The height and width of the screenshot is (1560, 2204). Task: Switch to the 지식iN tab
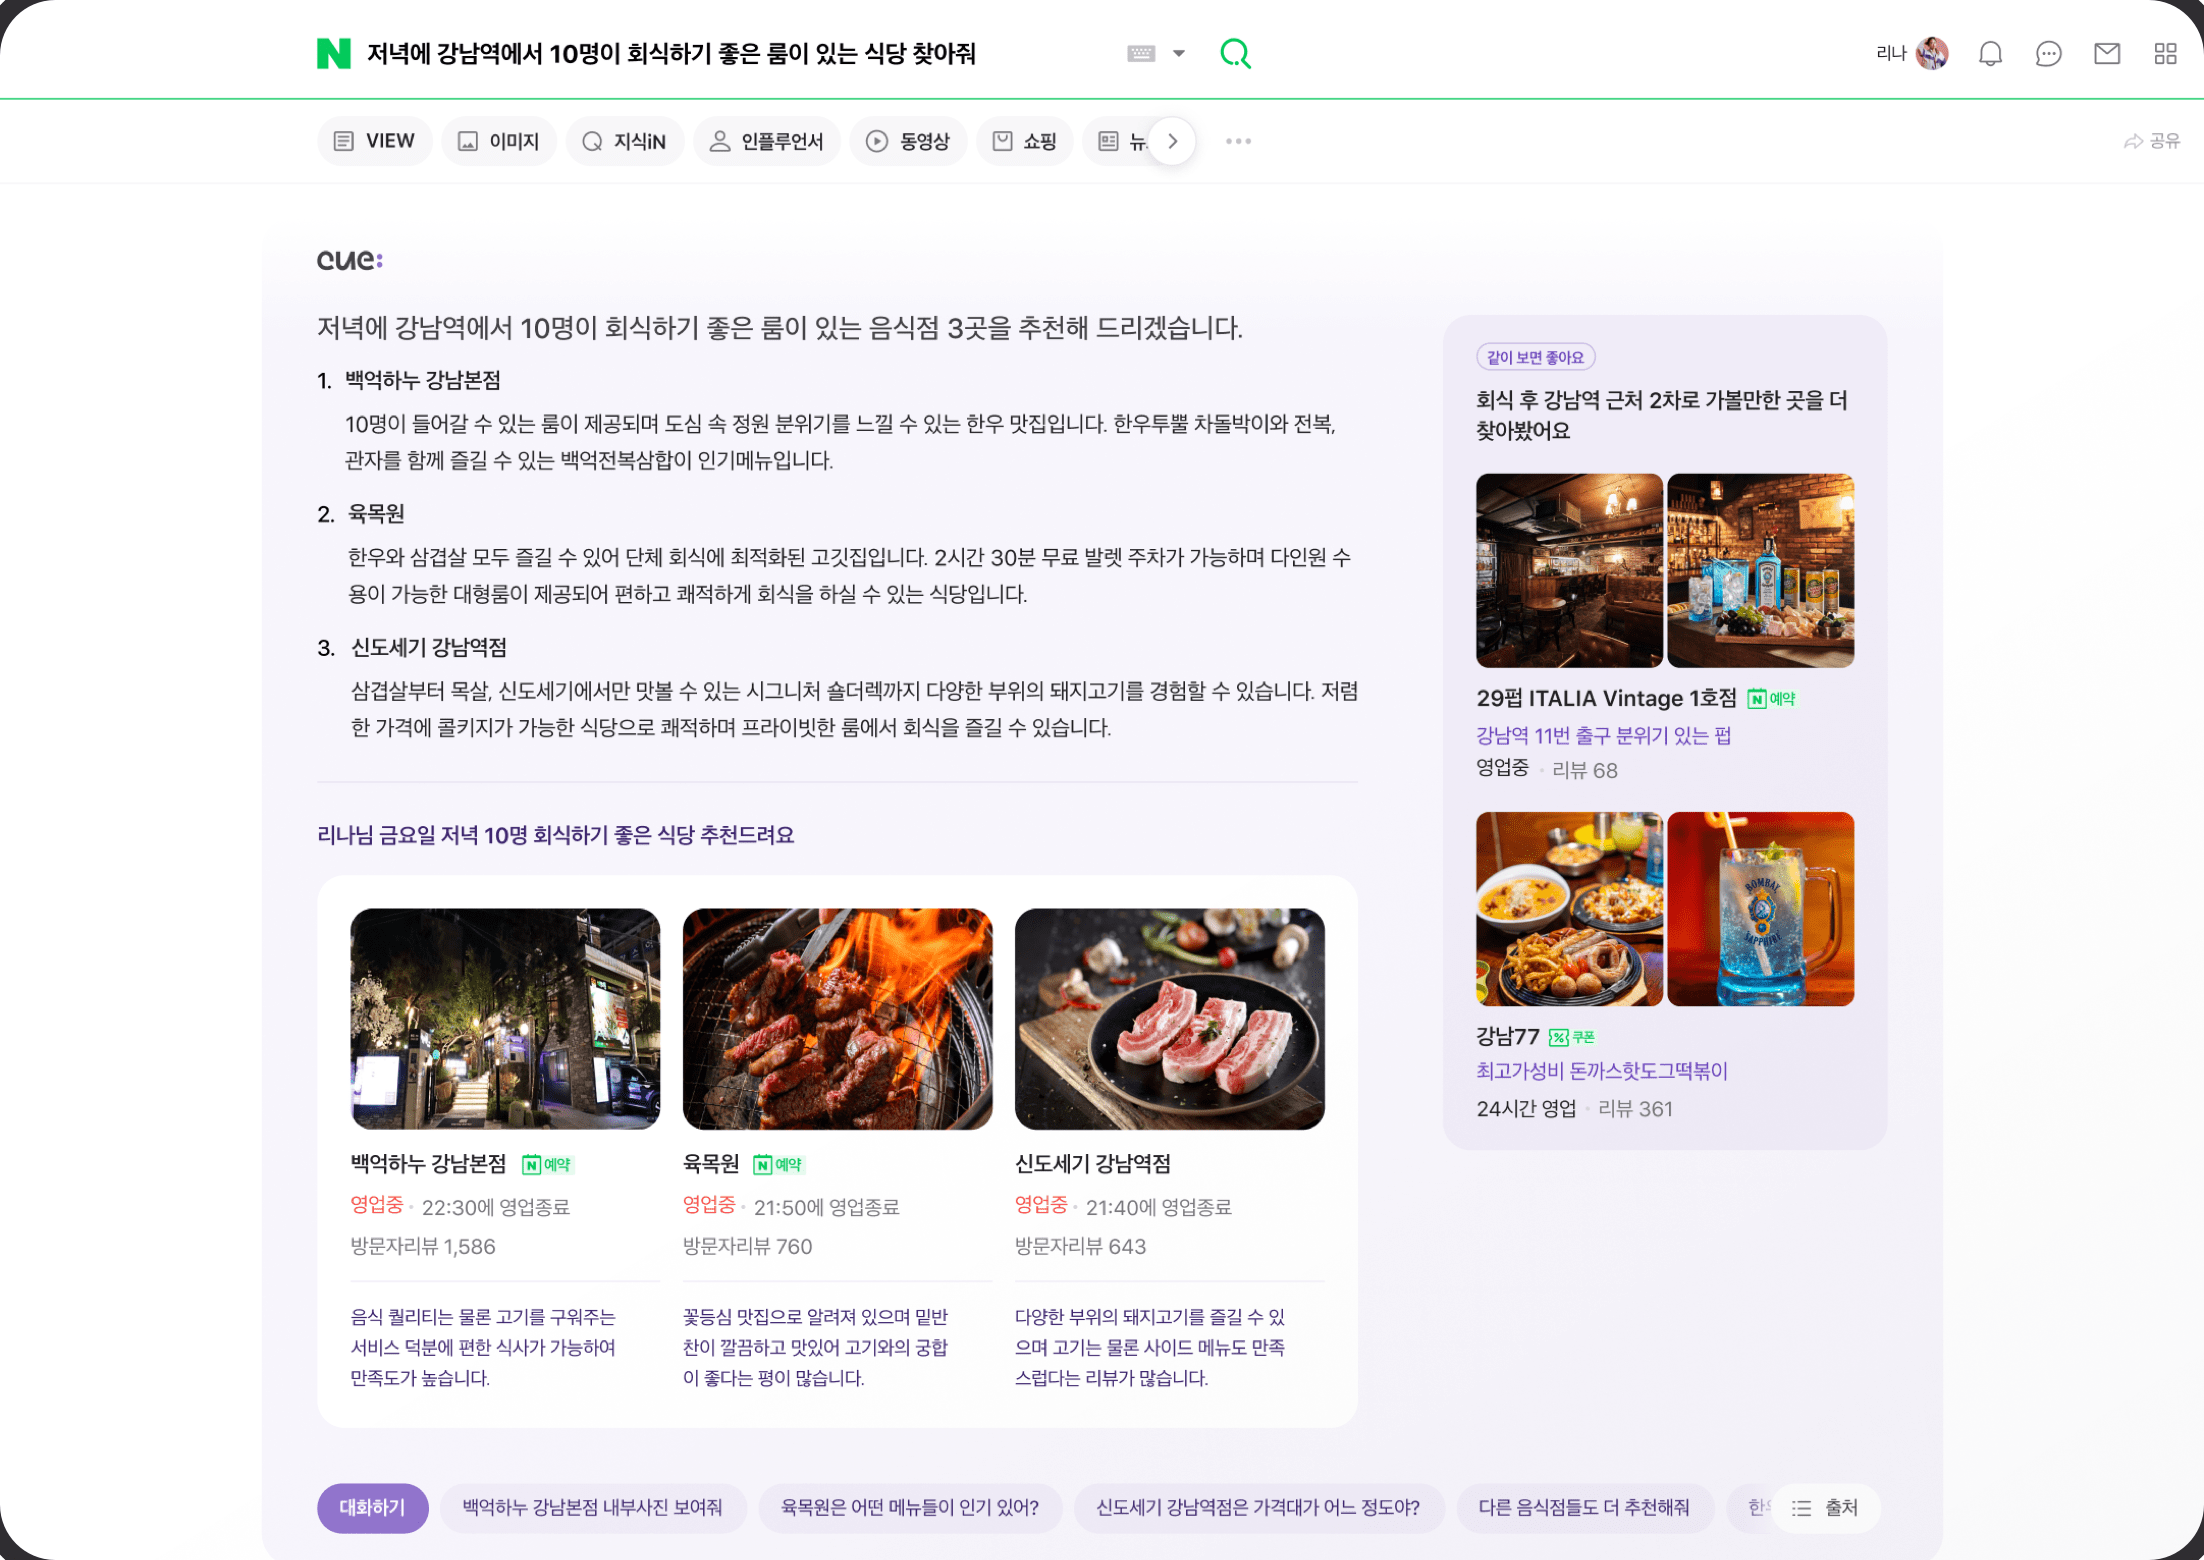pos(624,141)
